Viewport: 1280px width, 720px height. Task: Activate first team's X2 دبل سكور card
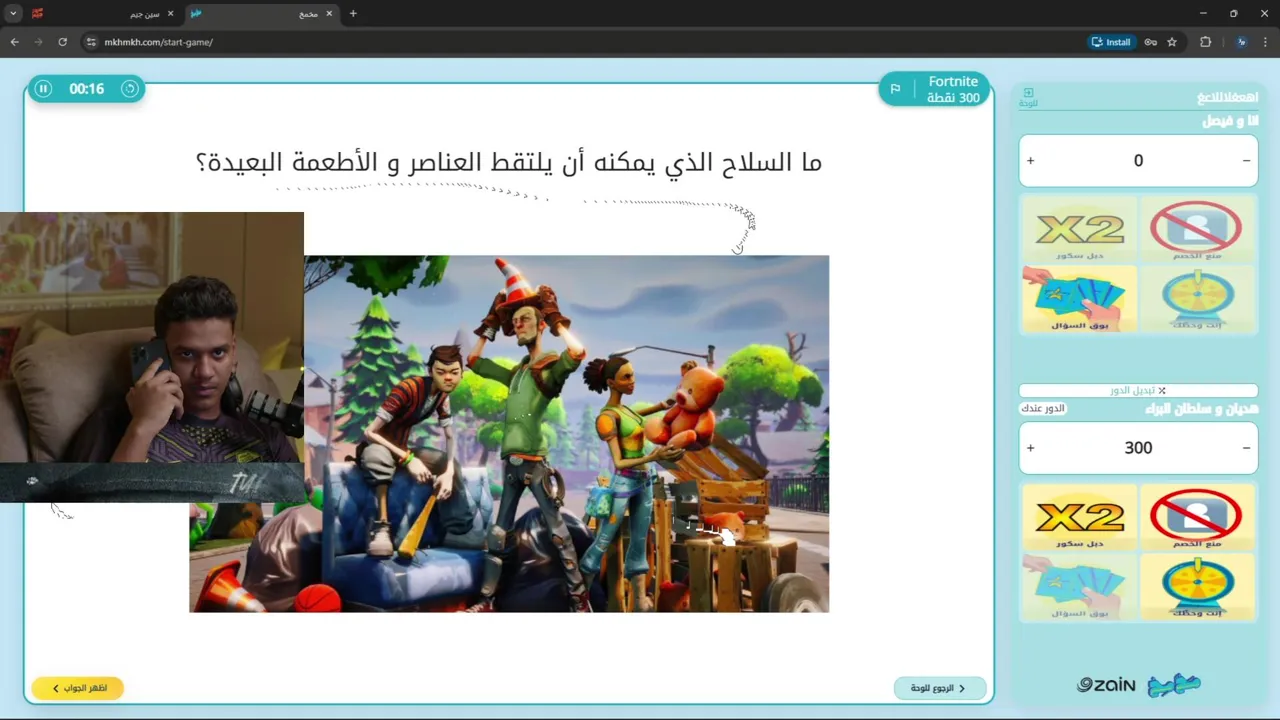[x=1080, y=232]
